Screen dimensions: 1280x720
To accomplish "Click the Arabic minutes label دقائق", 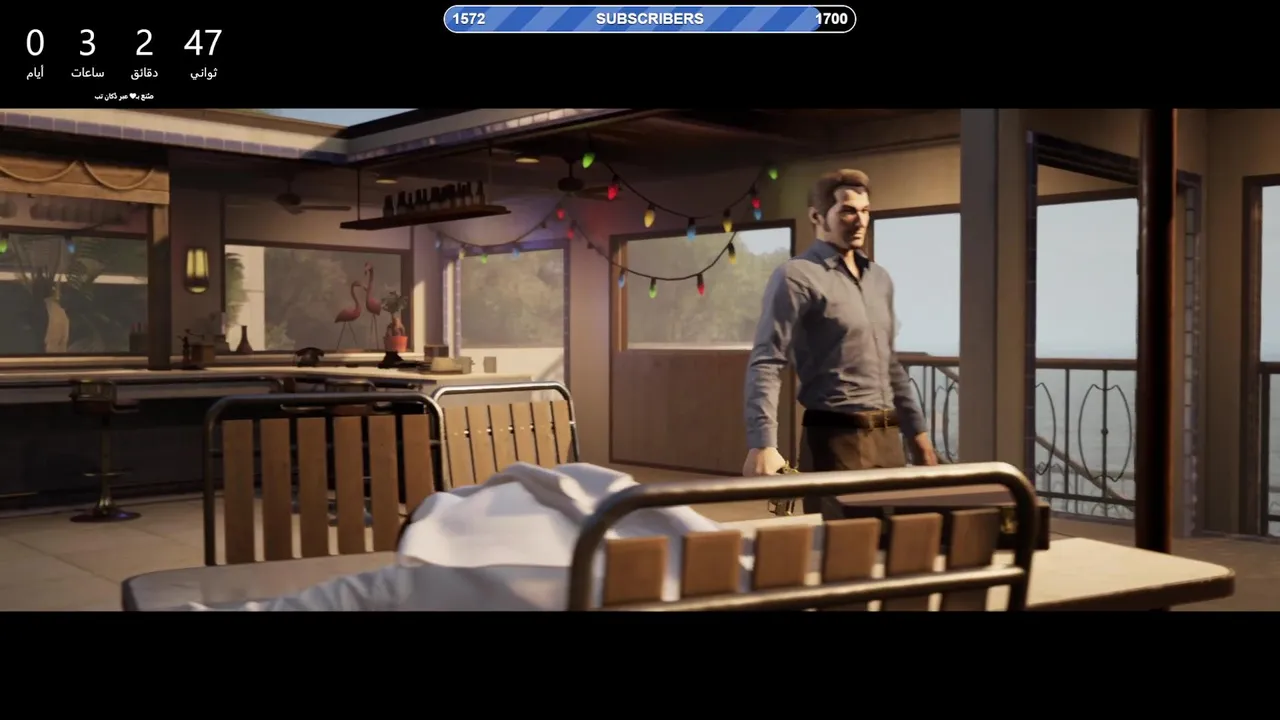I will pos(144,73).
